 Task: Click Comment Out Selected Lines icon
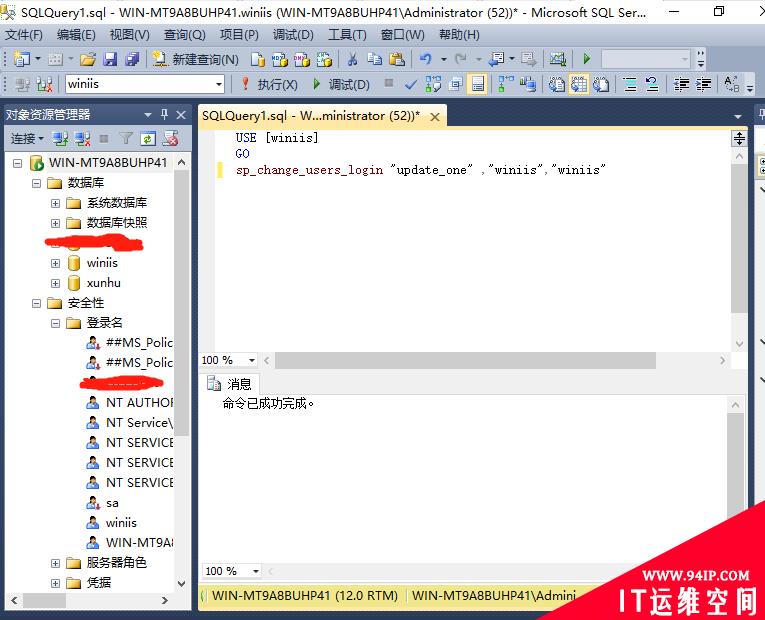[630, 84]
